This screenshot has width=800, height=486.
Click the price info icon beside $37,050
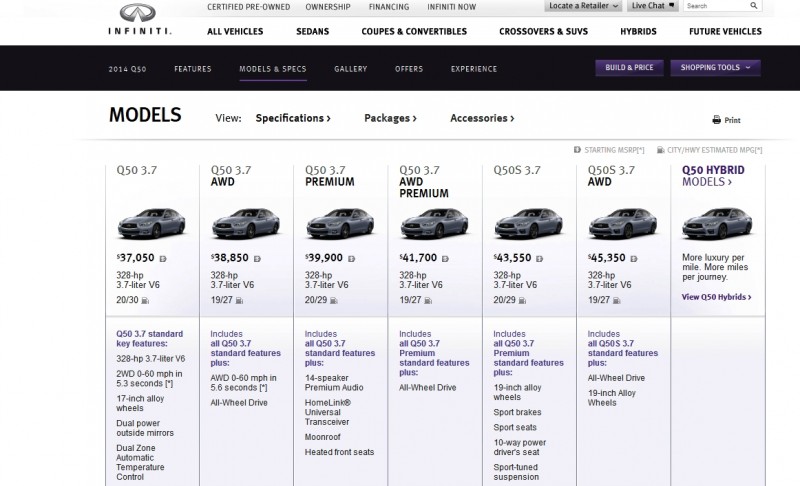163,259
